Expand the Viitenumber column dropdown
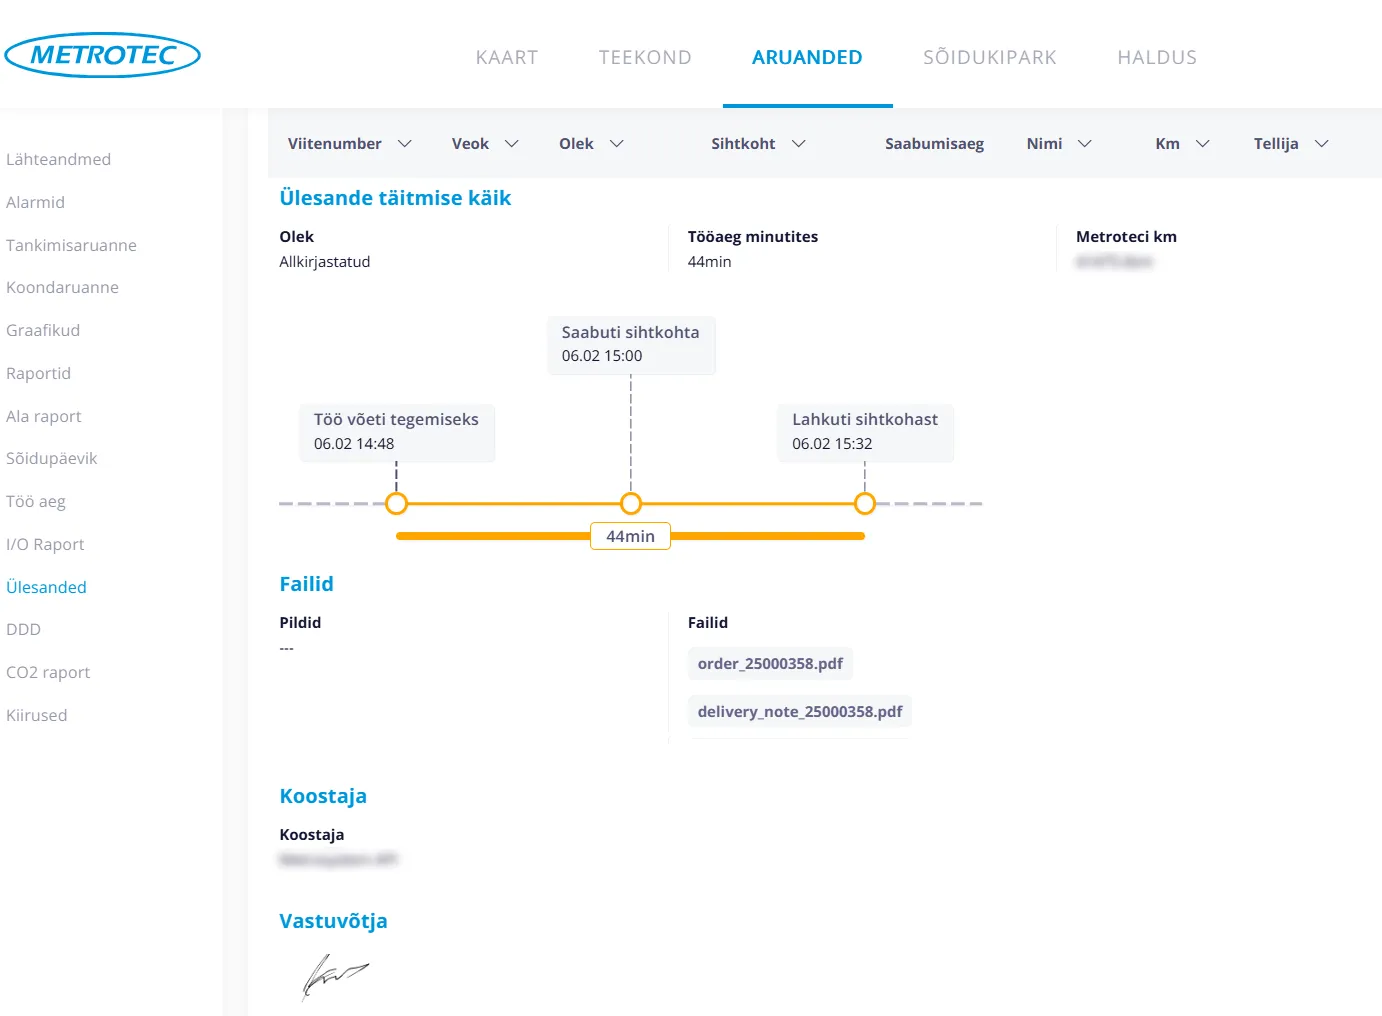1382x1016 pixels. pyautogui.click(x=404, y=144)
